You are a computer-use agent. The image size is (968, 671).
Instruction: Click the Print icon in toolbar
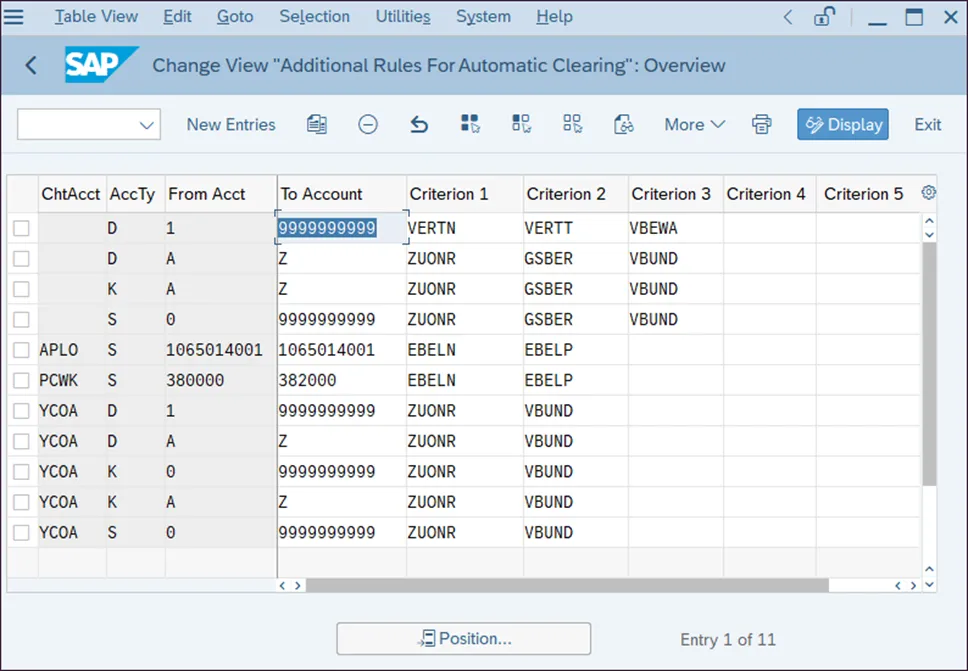pyautogui.click(x=762, y=124)
